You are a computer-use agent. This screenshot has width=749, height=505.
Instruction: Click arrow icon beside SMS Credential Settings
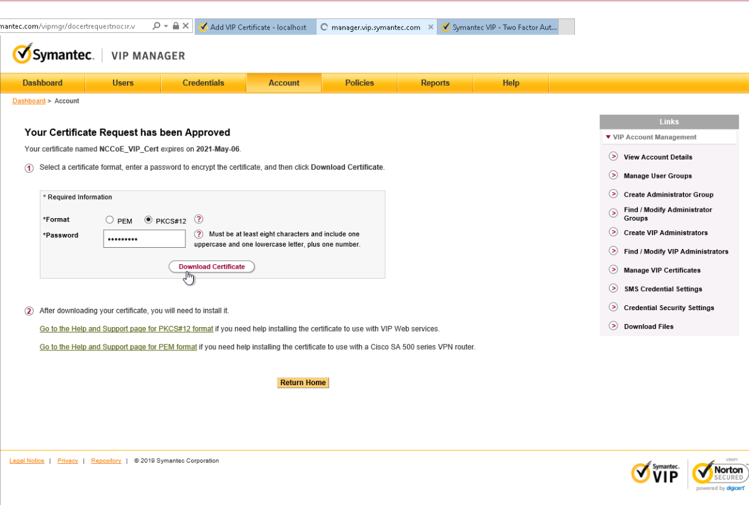tap(613, 289)
